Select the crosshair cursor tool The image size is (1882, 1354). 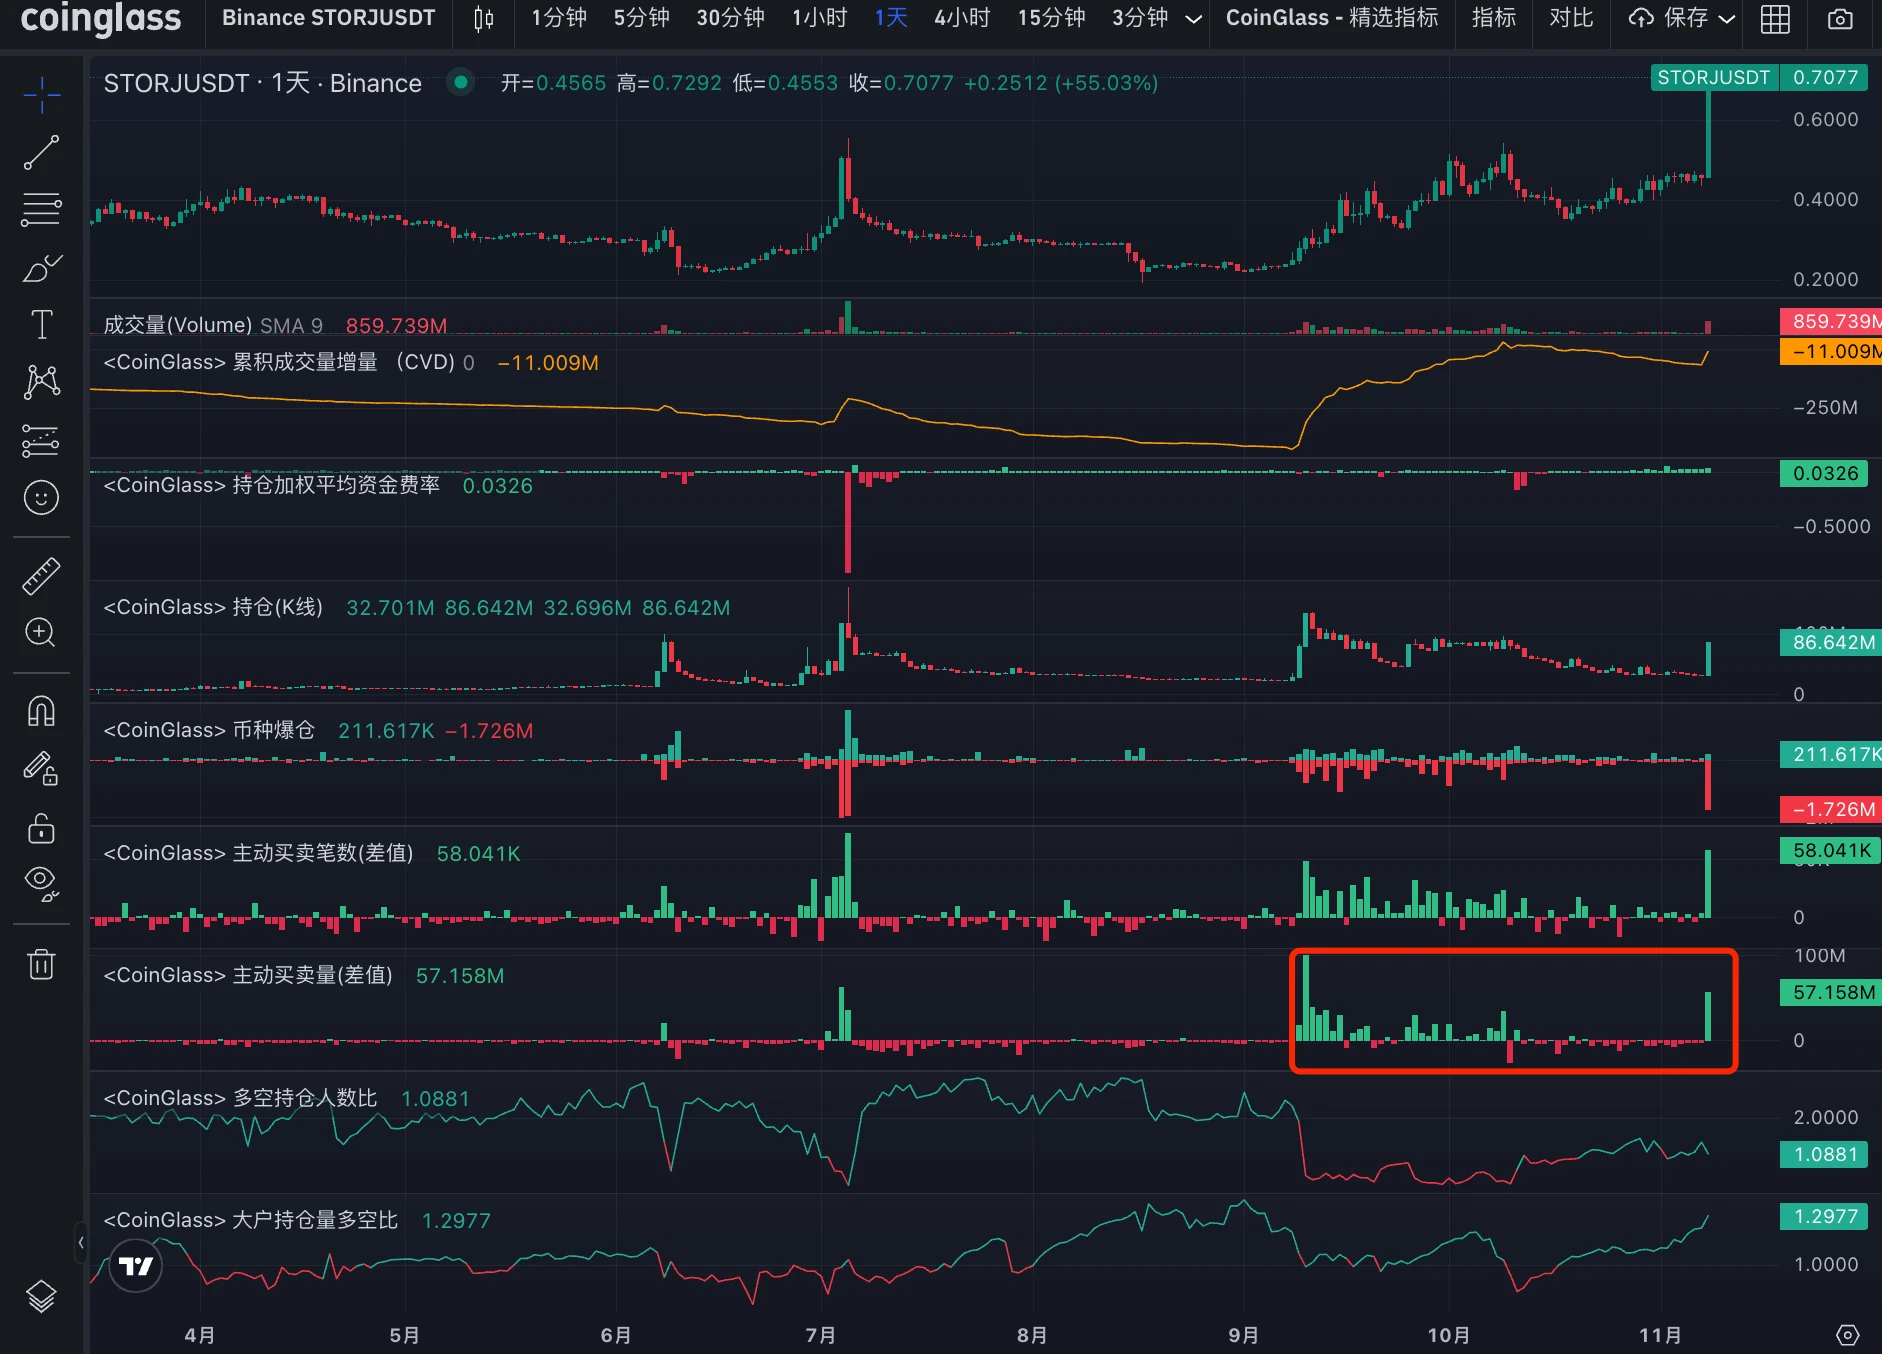point(41,94)
